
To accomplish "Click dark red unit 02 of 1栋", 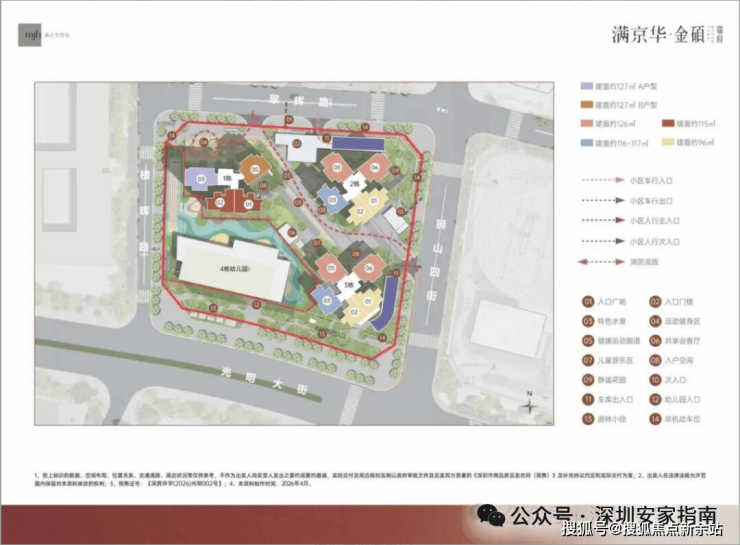I will pyautogui.click(x=220, y=202).
